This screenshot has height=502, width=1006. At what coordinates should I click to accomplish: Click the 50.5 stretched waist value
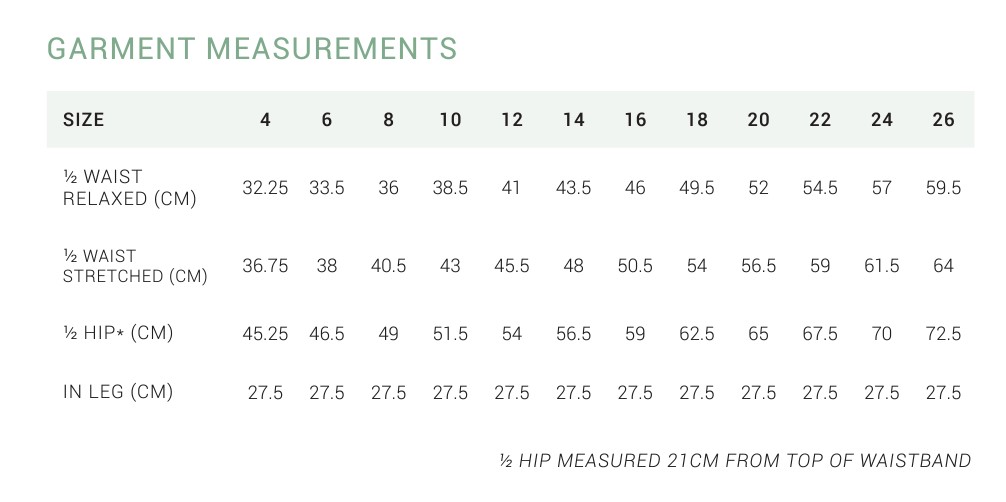coord(635,266)
